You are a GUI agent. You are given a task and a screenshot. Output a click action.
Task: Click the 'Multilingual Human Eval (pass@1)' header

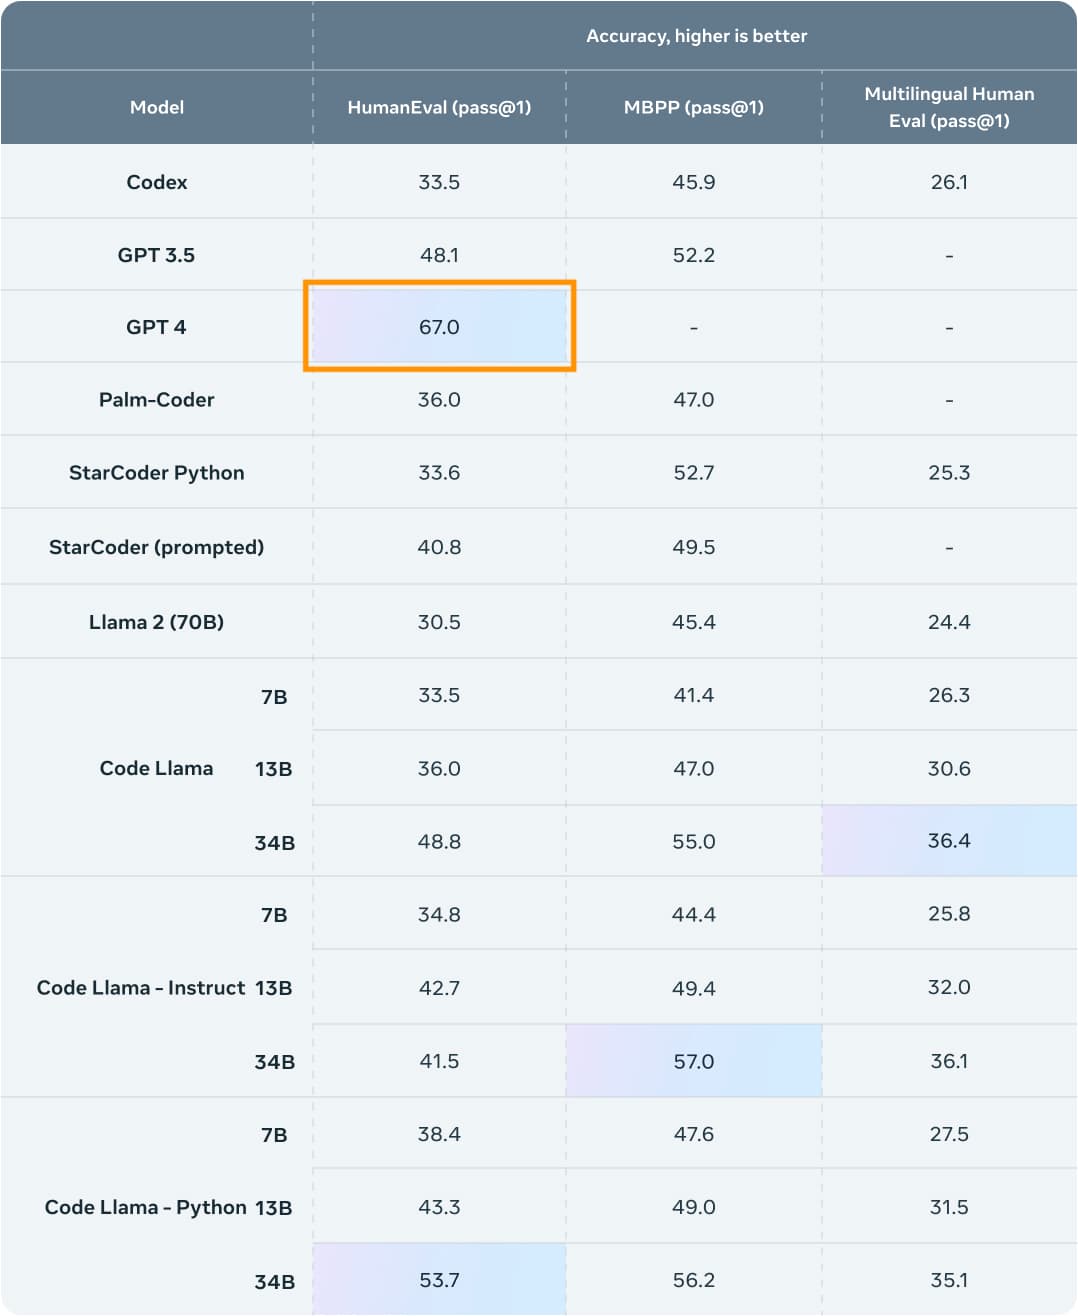[949, 107]
